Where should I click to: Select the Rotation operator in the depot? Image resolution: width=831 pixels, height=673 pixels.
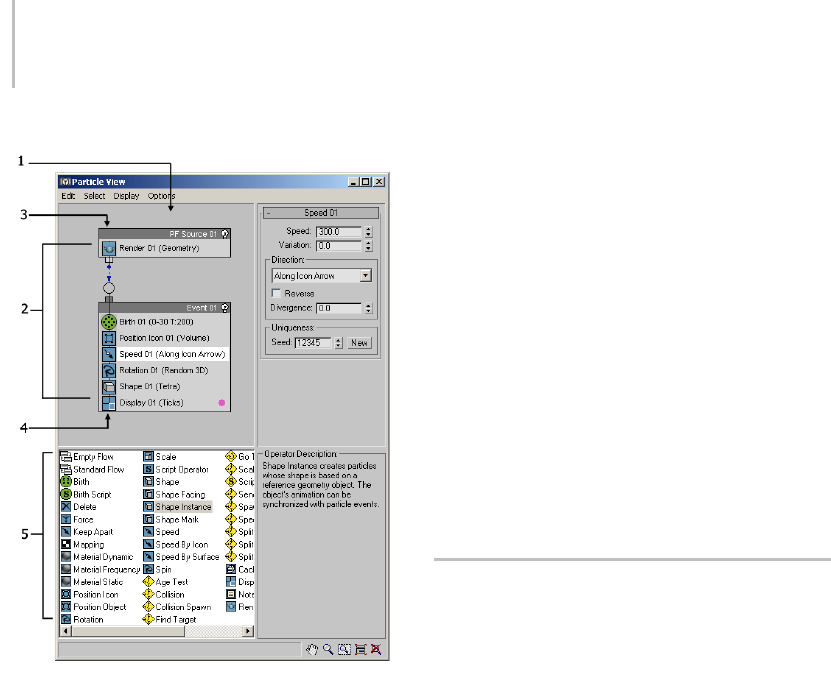pyautogui.click(x=82, y=619)
